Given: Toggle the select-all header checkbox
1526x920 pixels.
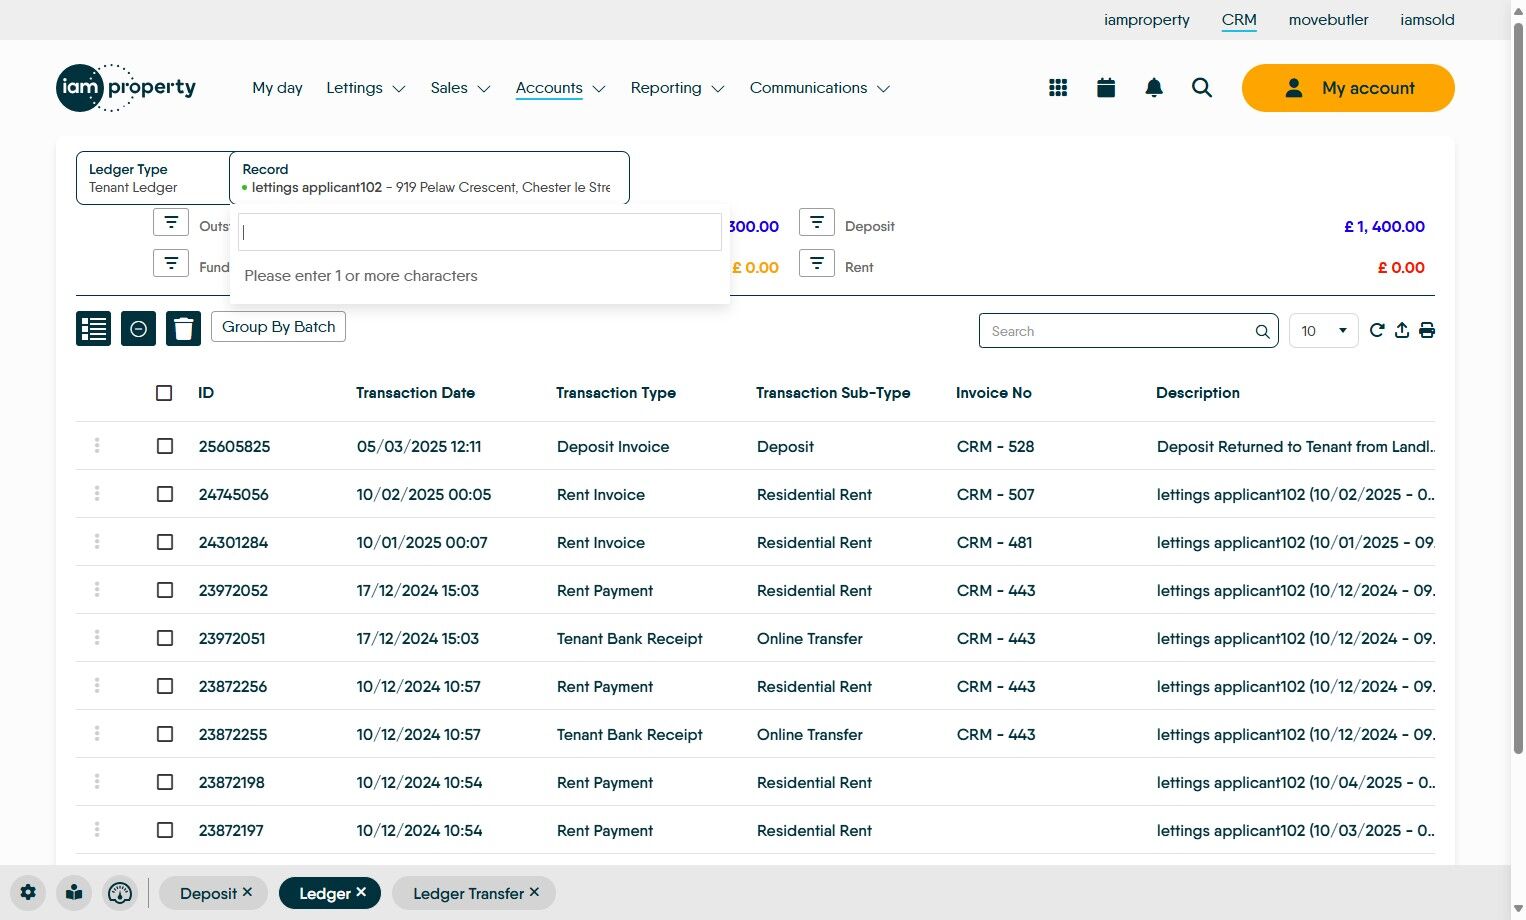Looking at the screenshot, I should coord(164,393).
